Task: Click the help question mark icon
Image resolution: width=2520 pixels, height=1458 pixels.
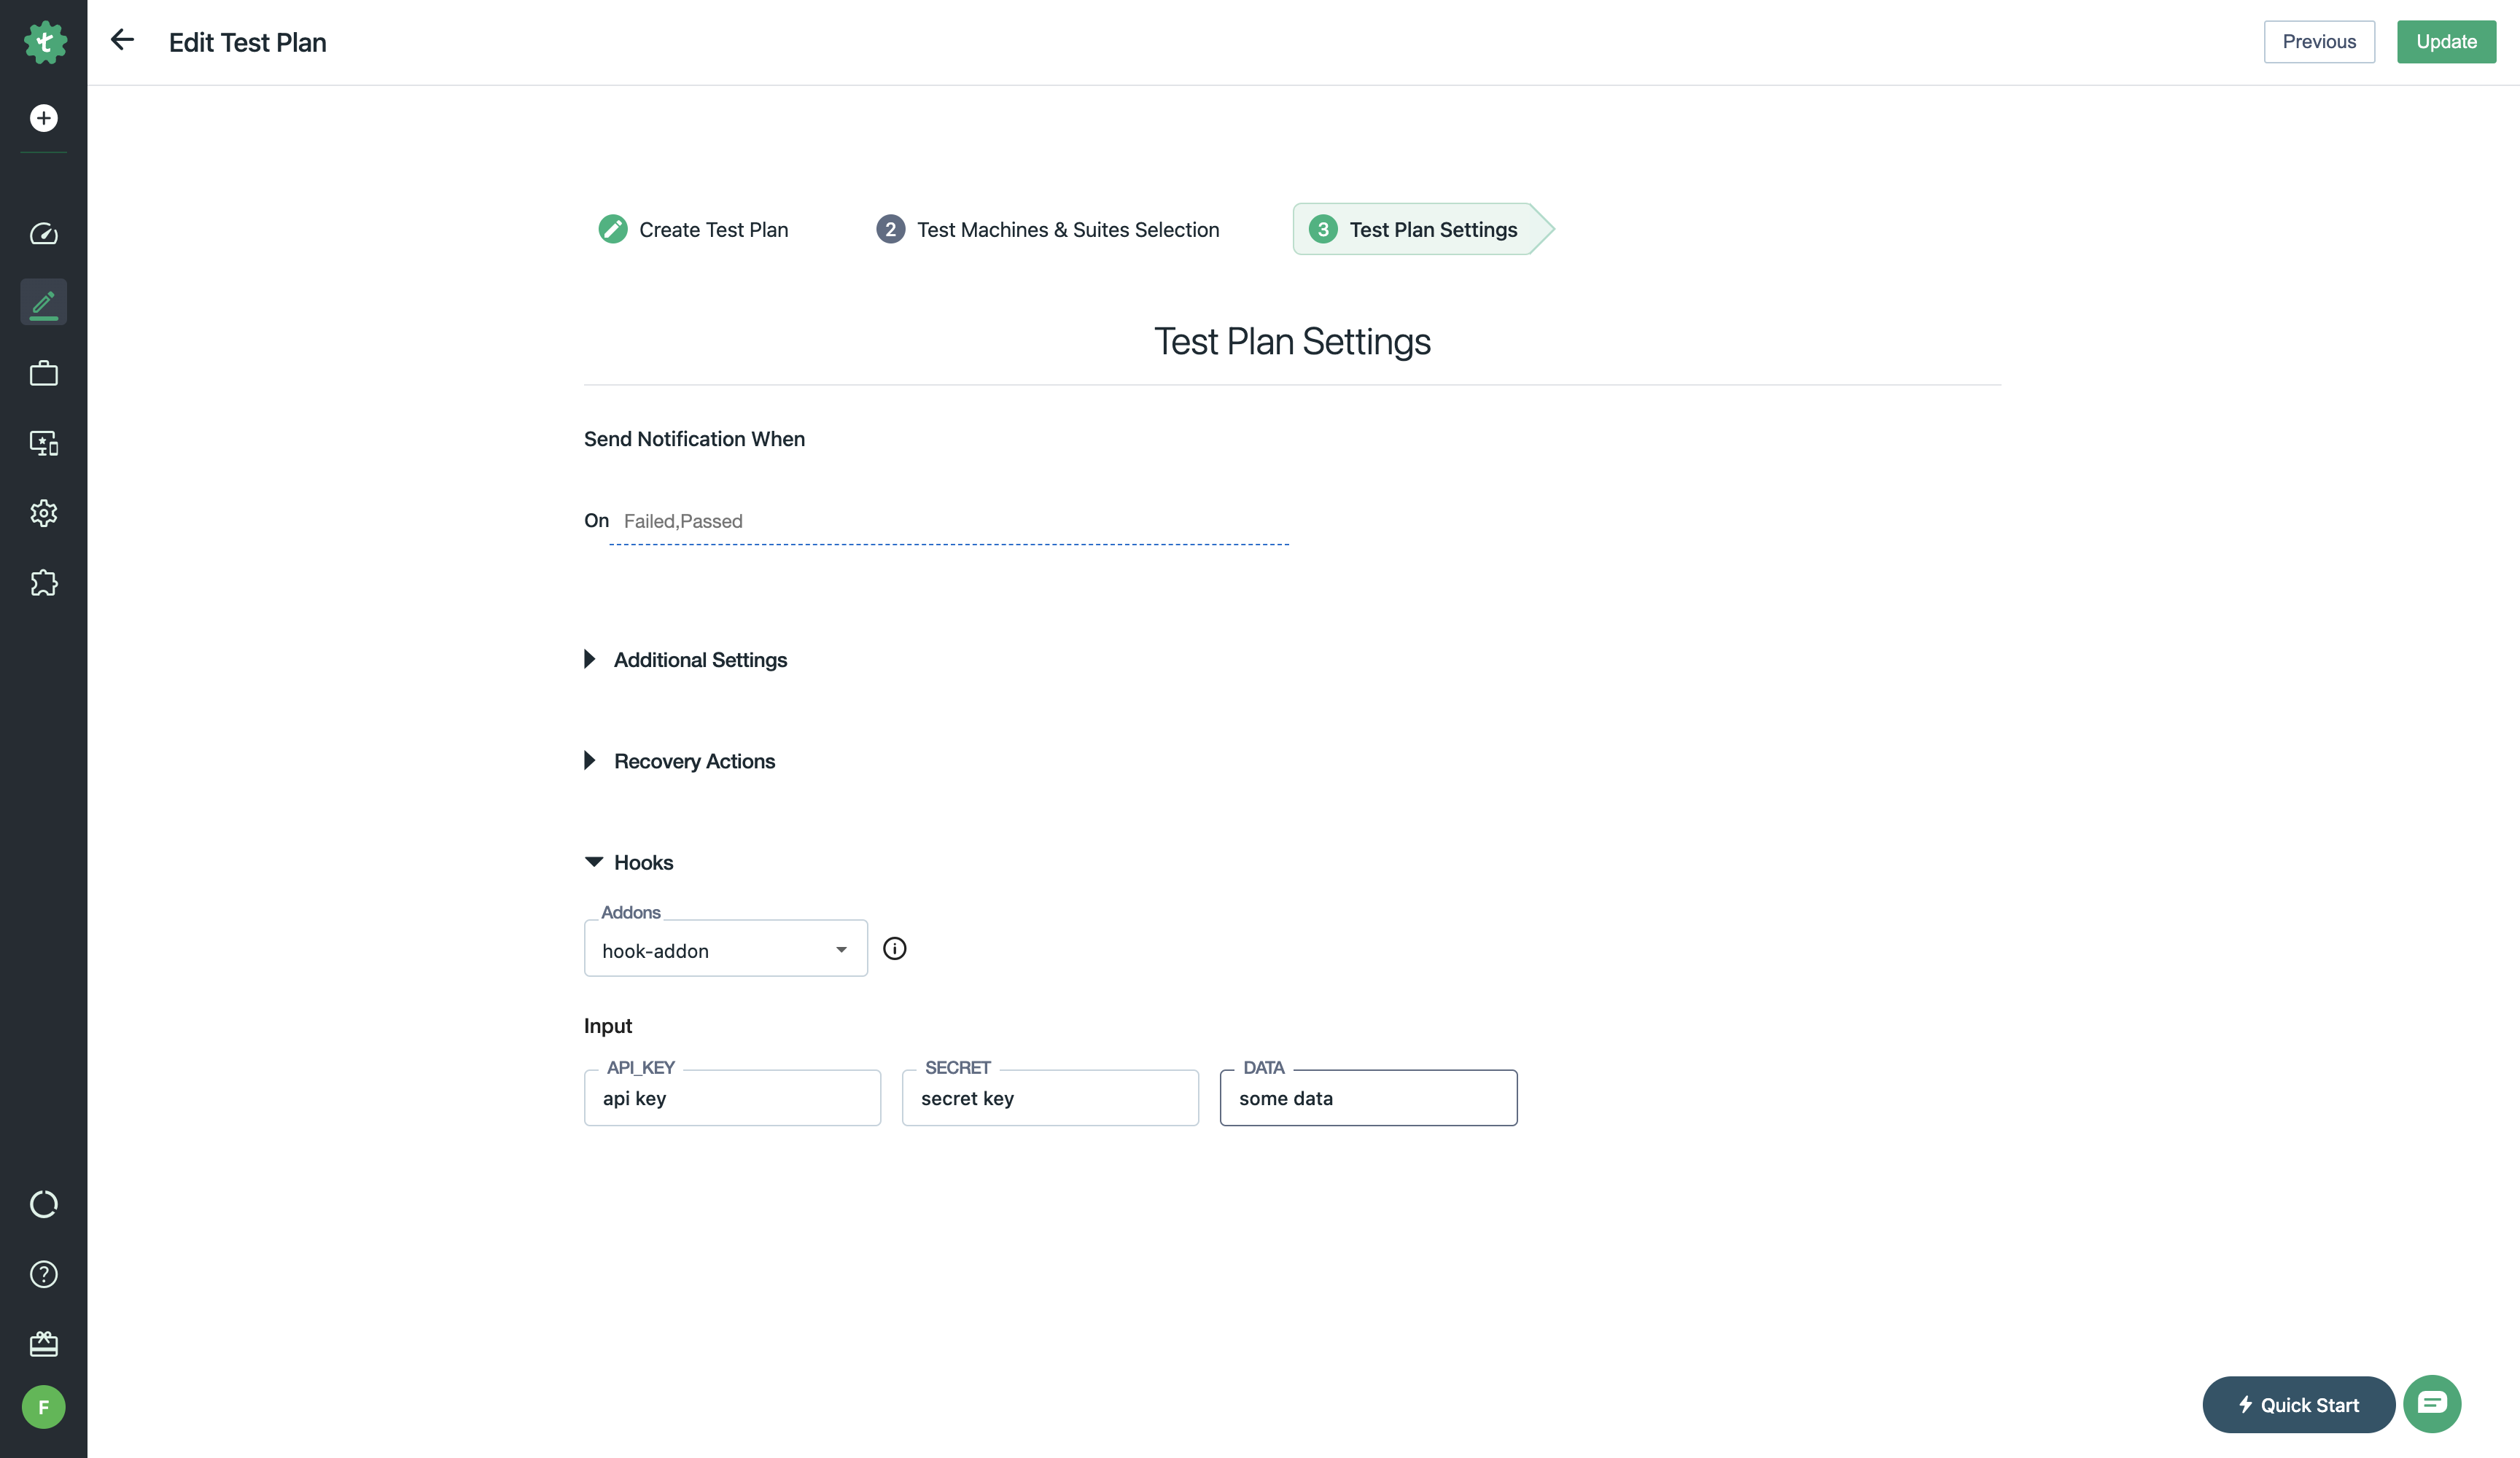Action: point(43,1274)
